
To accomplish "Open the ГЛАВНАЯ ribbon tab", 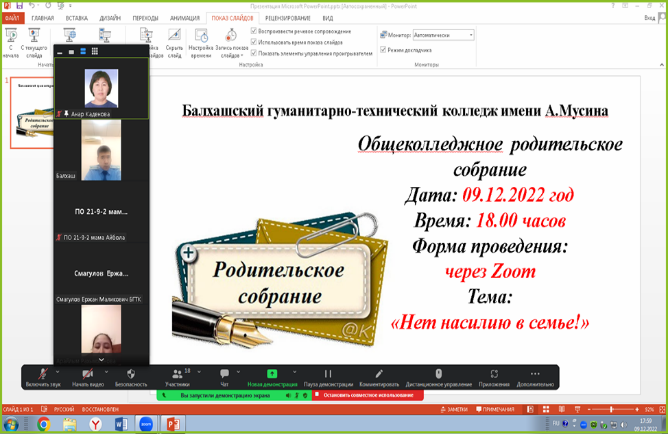I will point(43,18).
